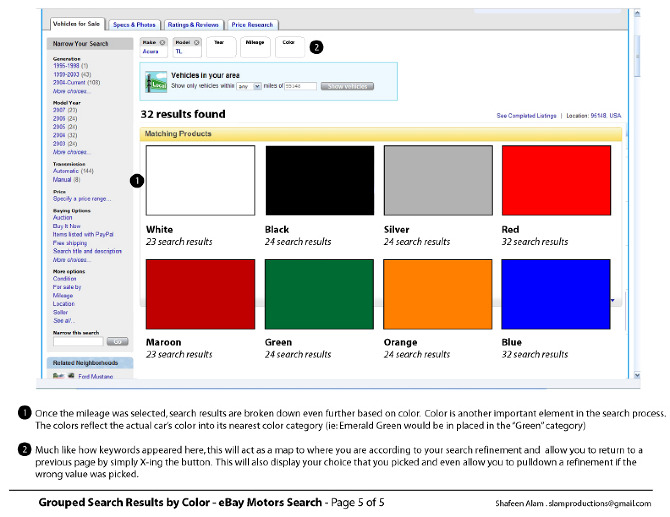Open the Mileage breadcrumb filter box
Image resolution: width=670 pixels, height=517 pixels.
[x=255, y=47]
